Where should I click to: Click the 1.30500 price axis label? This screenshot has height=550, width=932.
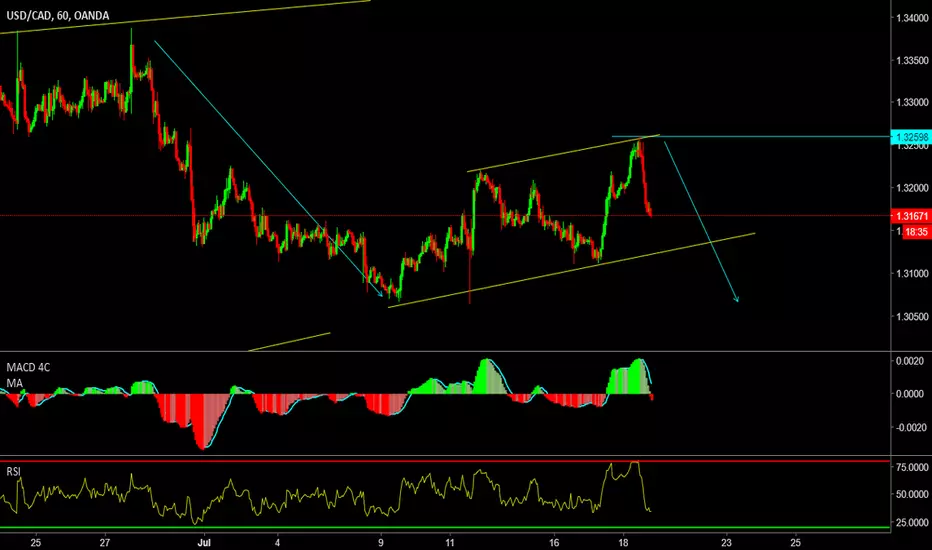coord(912,316)
